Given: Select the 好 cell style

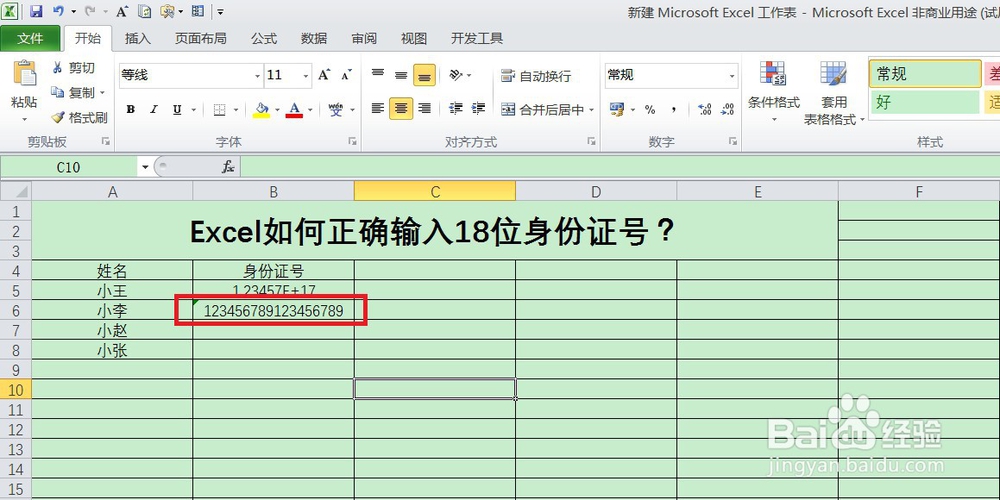Looking at the screenshot, I should tap(925, 101).
